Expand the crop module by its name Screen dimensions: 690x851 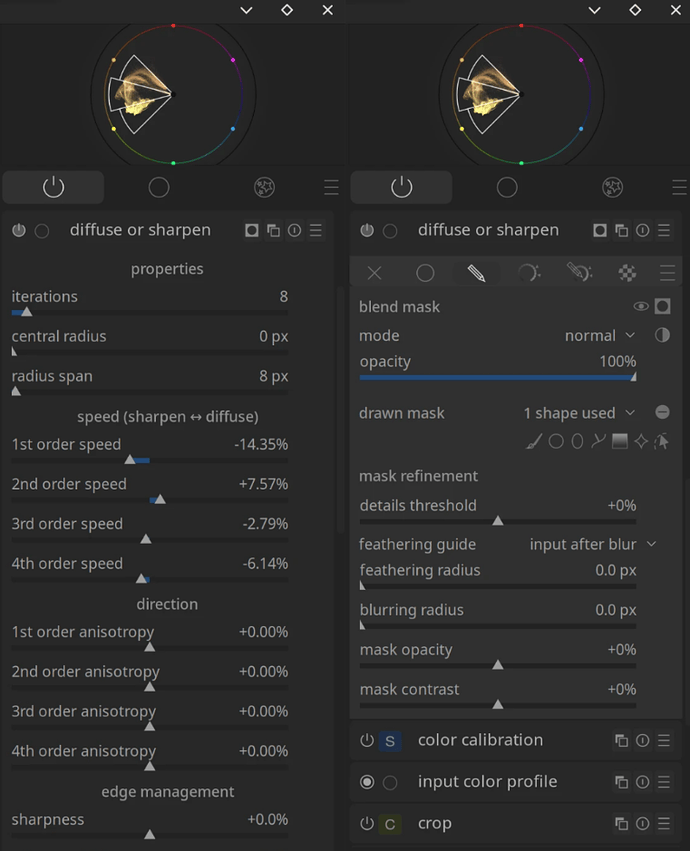435,824
